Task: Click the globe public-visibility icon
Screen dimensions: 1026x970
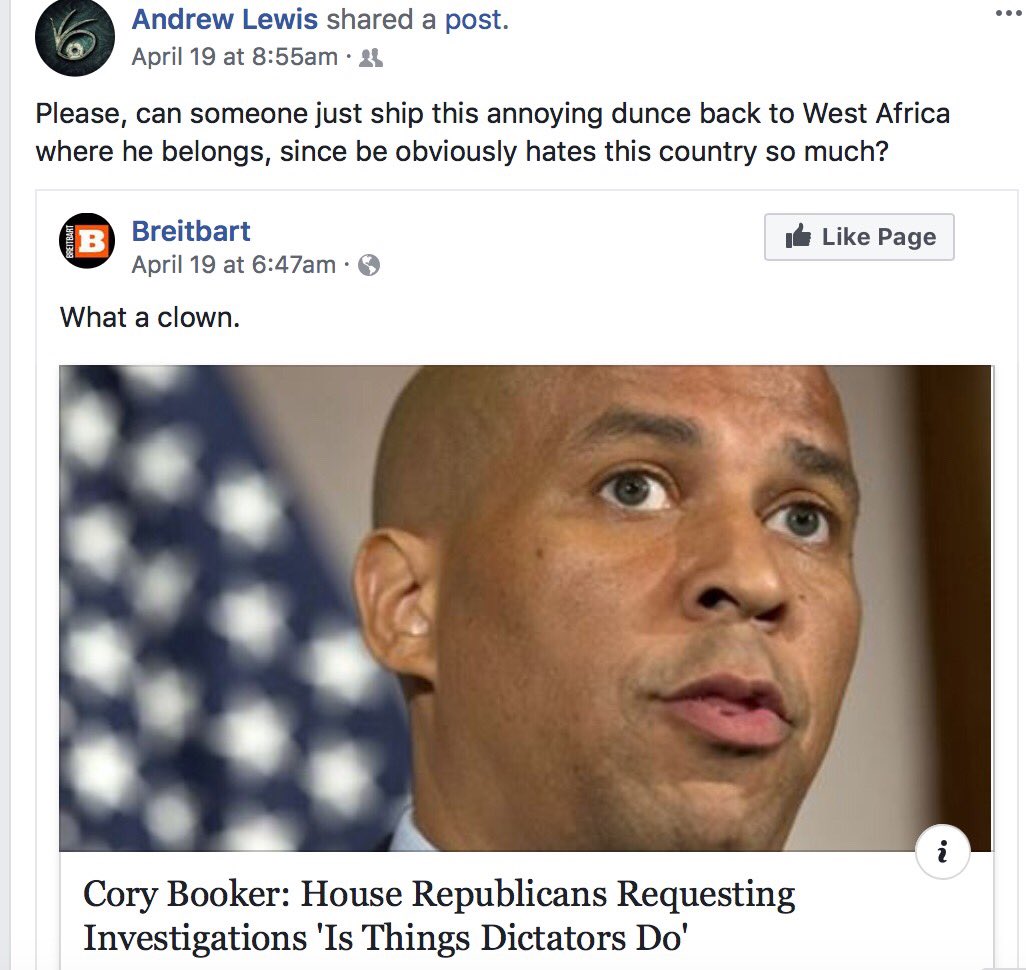Action: coord(369,265)
